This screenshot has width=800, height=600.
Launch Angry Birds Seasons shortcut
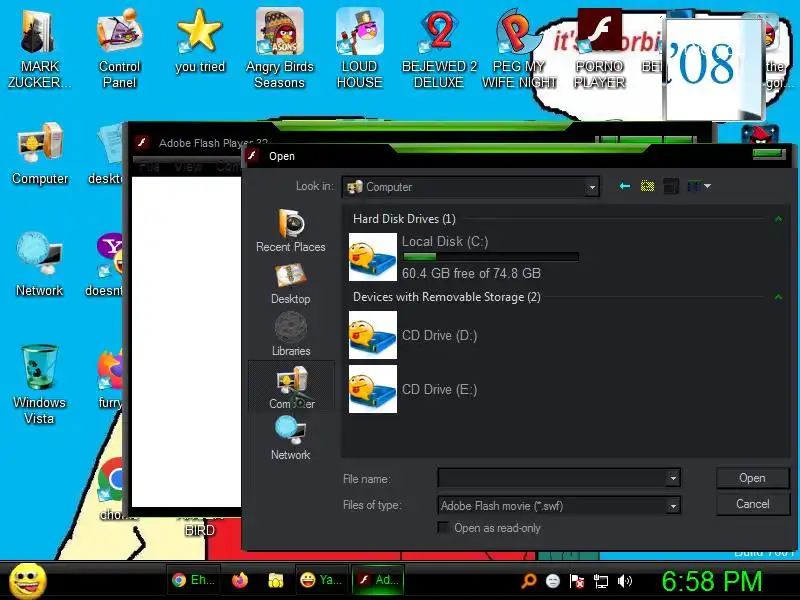pyautogui.click(x=279, y=48)
